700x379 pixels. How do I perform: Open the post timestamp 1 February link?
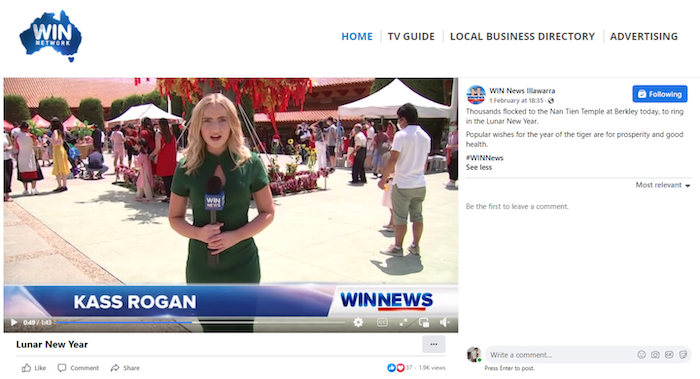coord(517,100)
